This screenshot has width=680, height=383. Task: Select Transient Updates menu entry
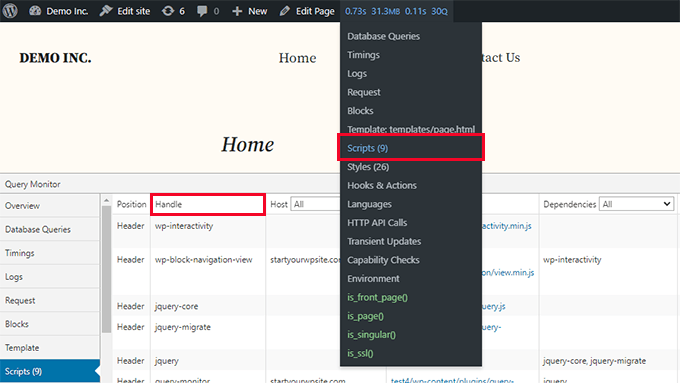tap(384, 241)
